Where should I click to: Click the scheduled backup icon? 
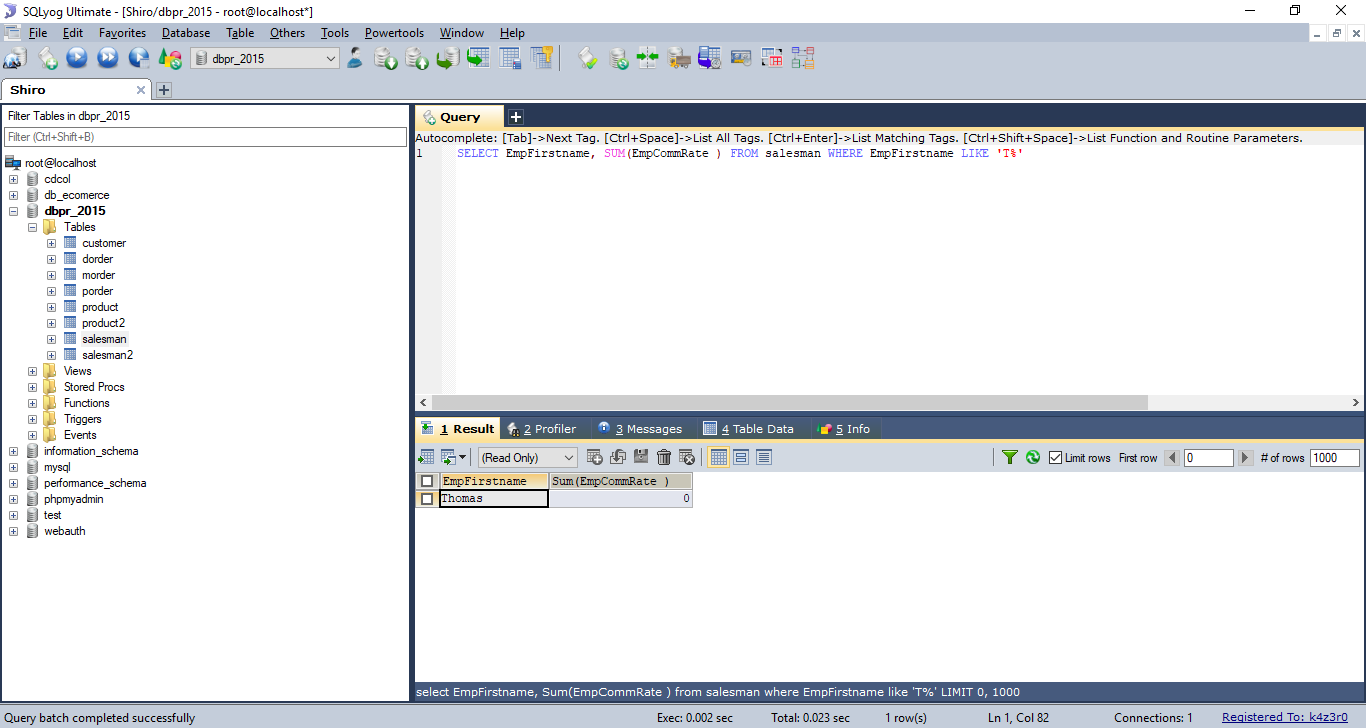[x=710, y=58]
